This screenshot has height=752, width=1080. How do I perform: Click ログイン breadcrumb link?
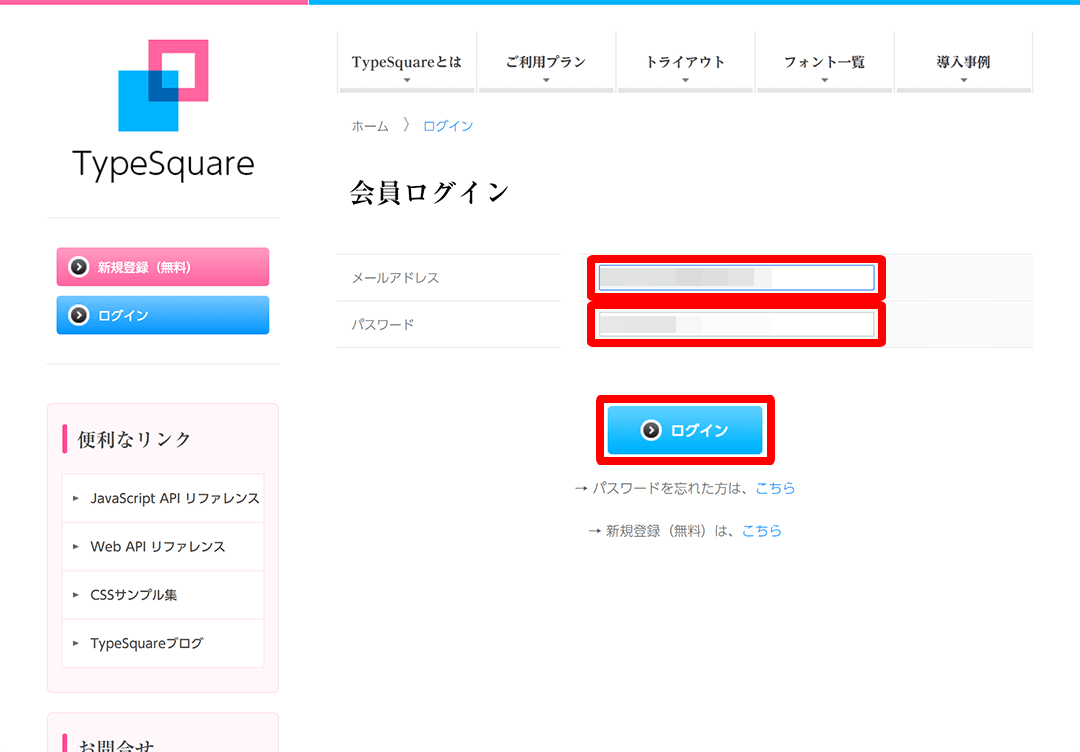448,126
